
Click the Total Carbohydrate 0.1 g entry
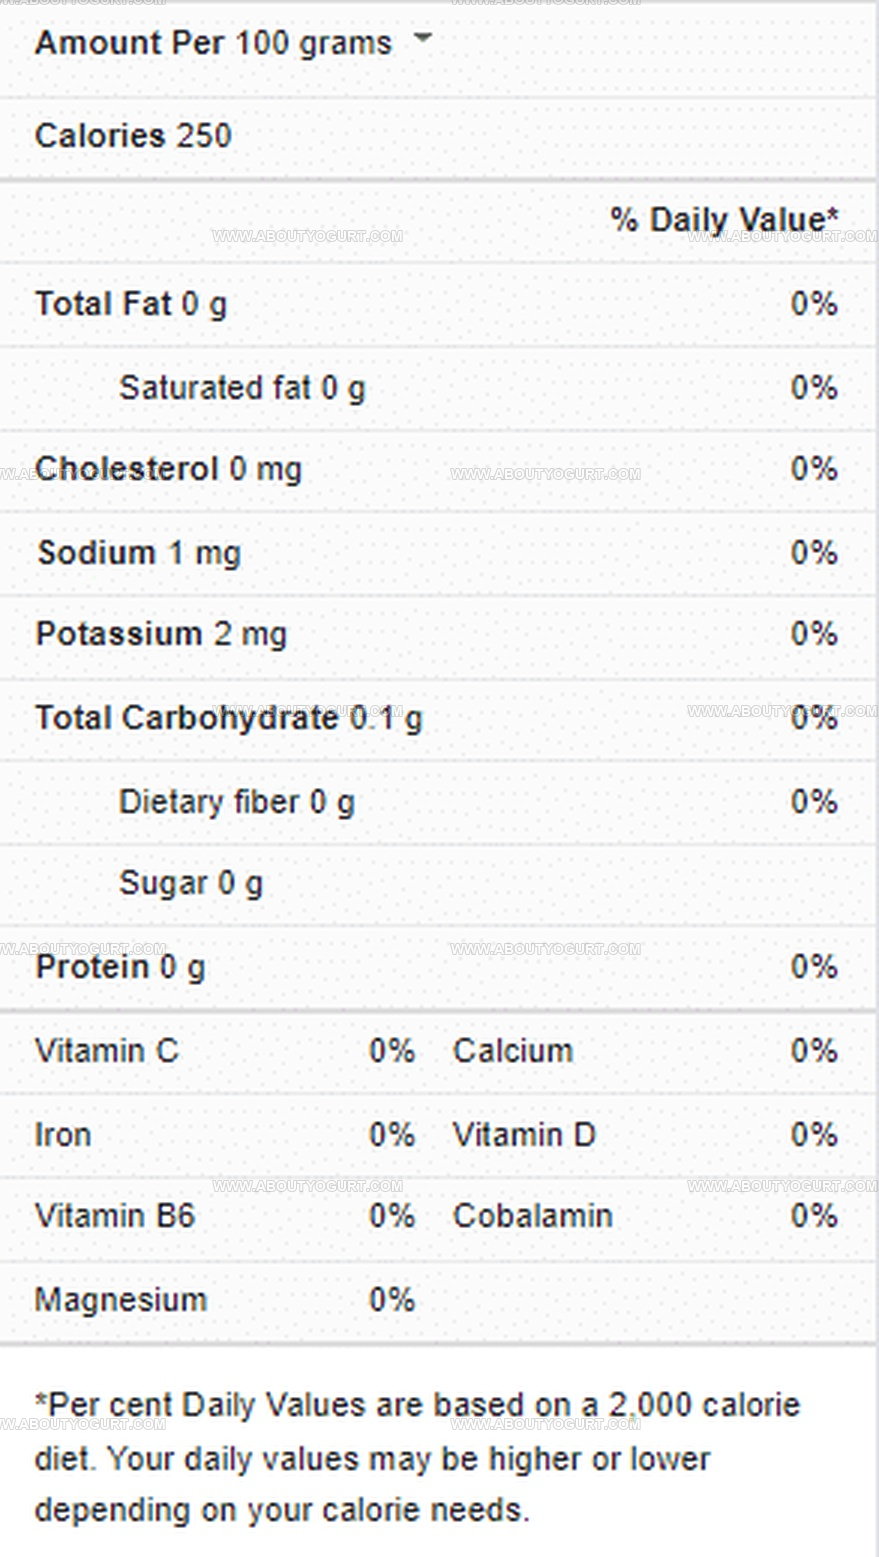[x=229, y=718]
